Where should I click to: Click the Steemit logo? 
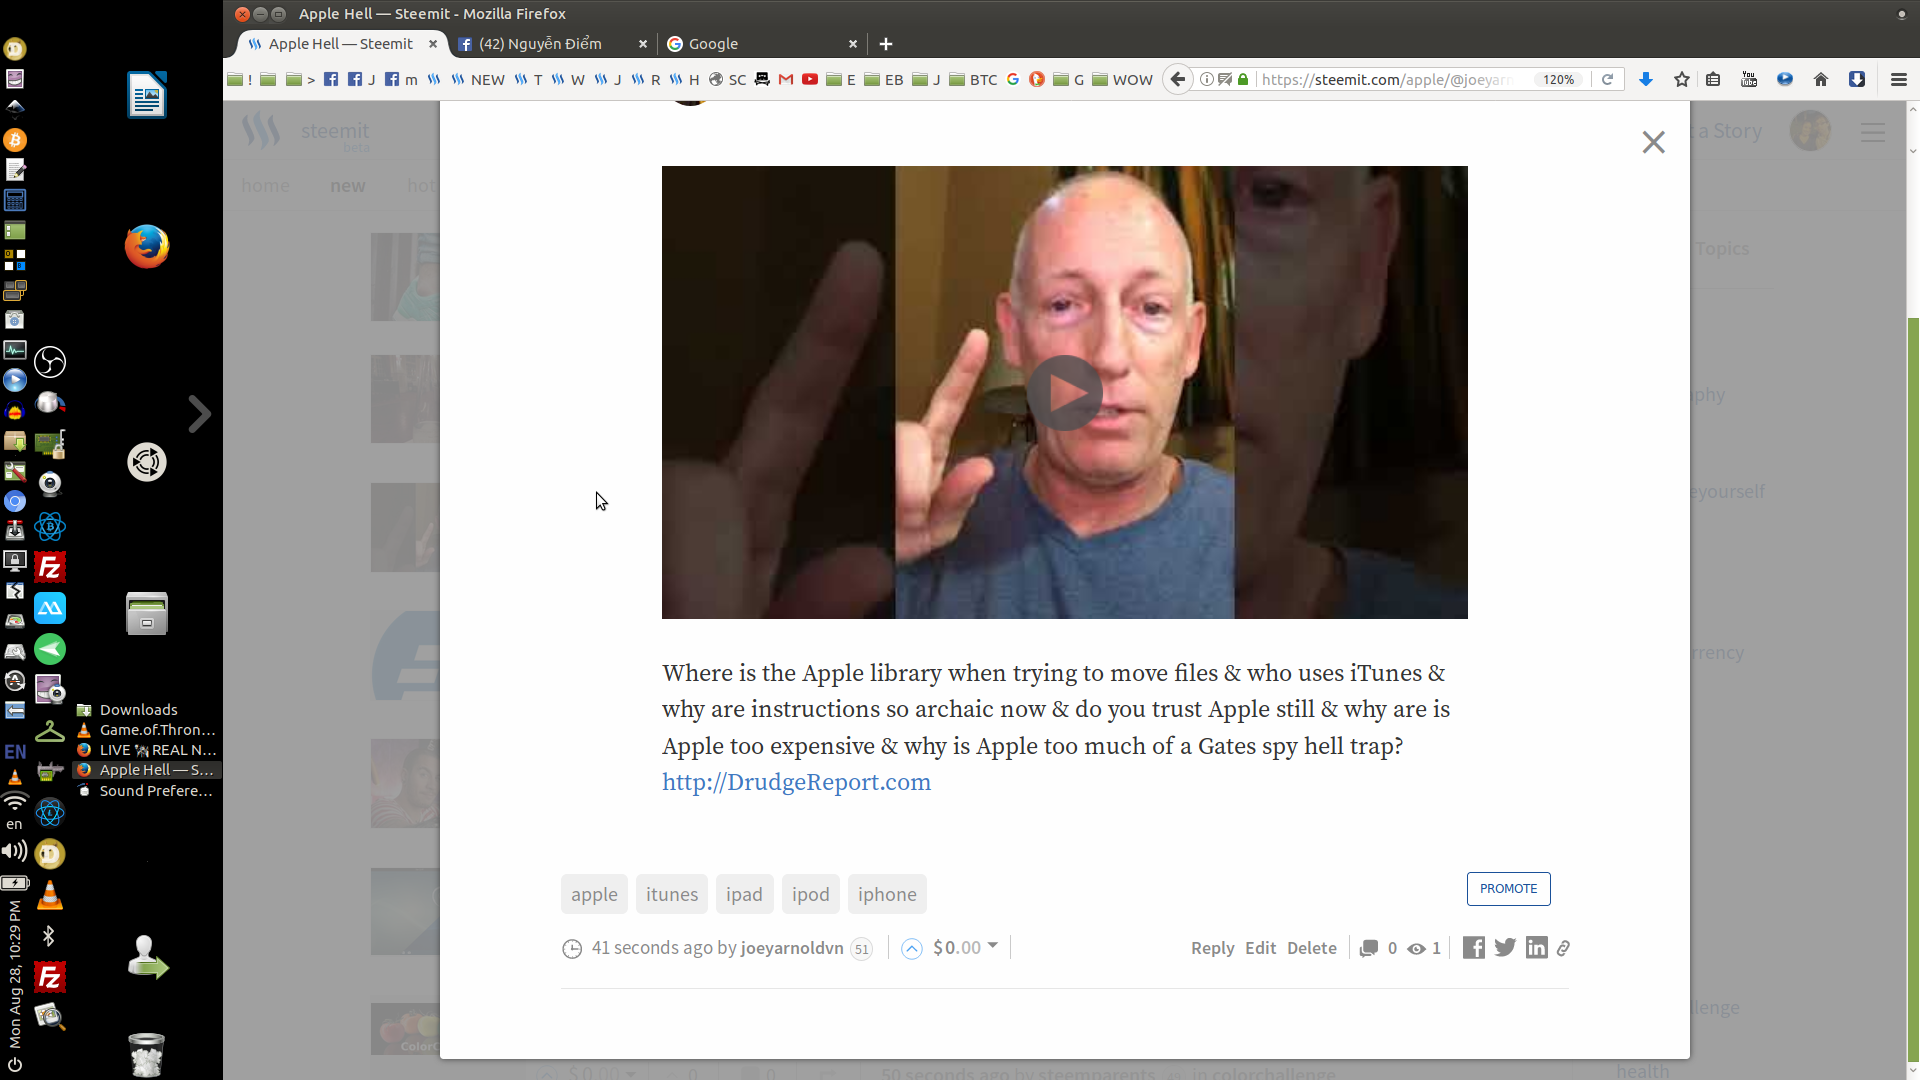tap(260, 130)
